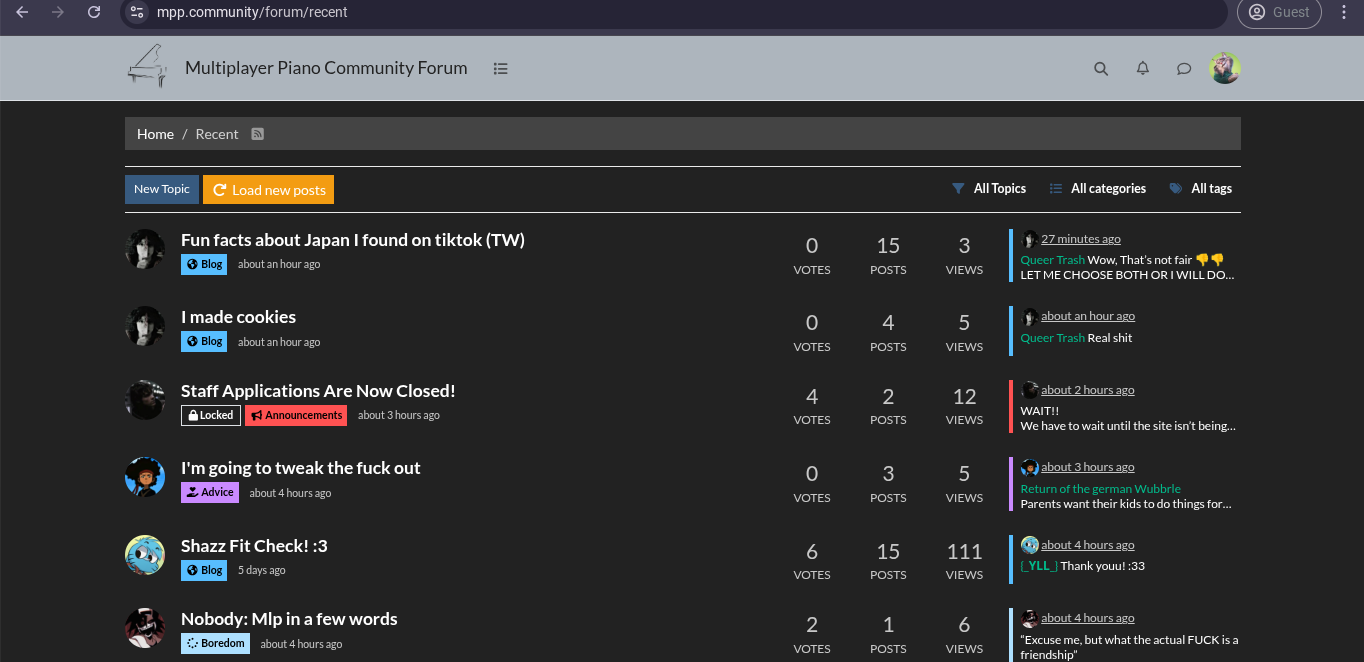1364x662 pixels.
Task: Go to Home in breadcrumb
Action: tap(155, 134)
